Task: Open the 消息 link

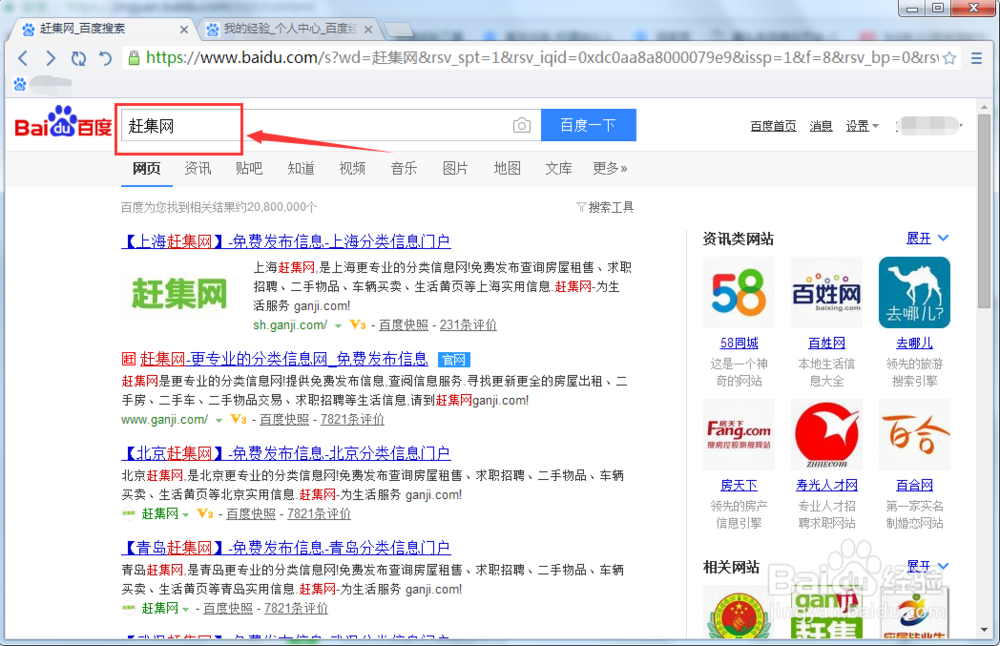Action: coord(821,126)
